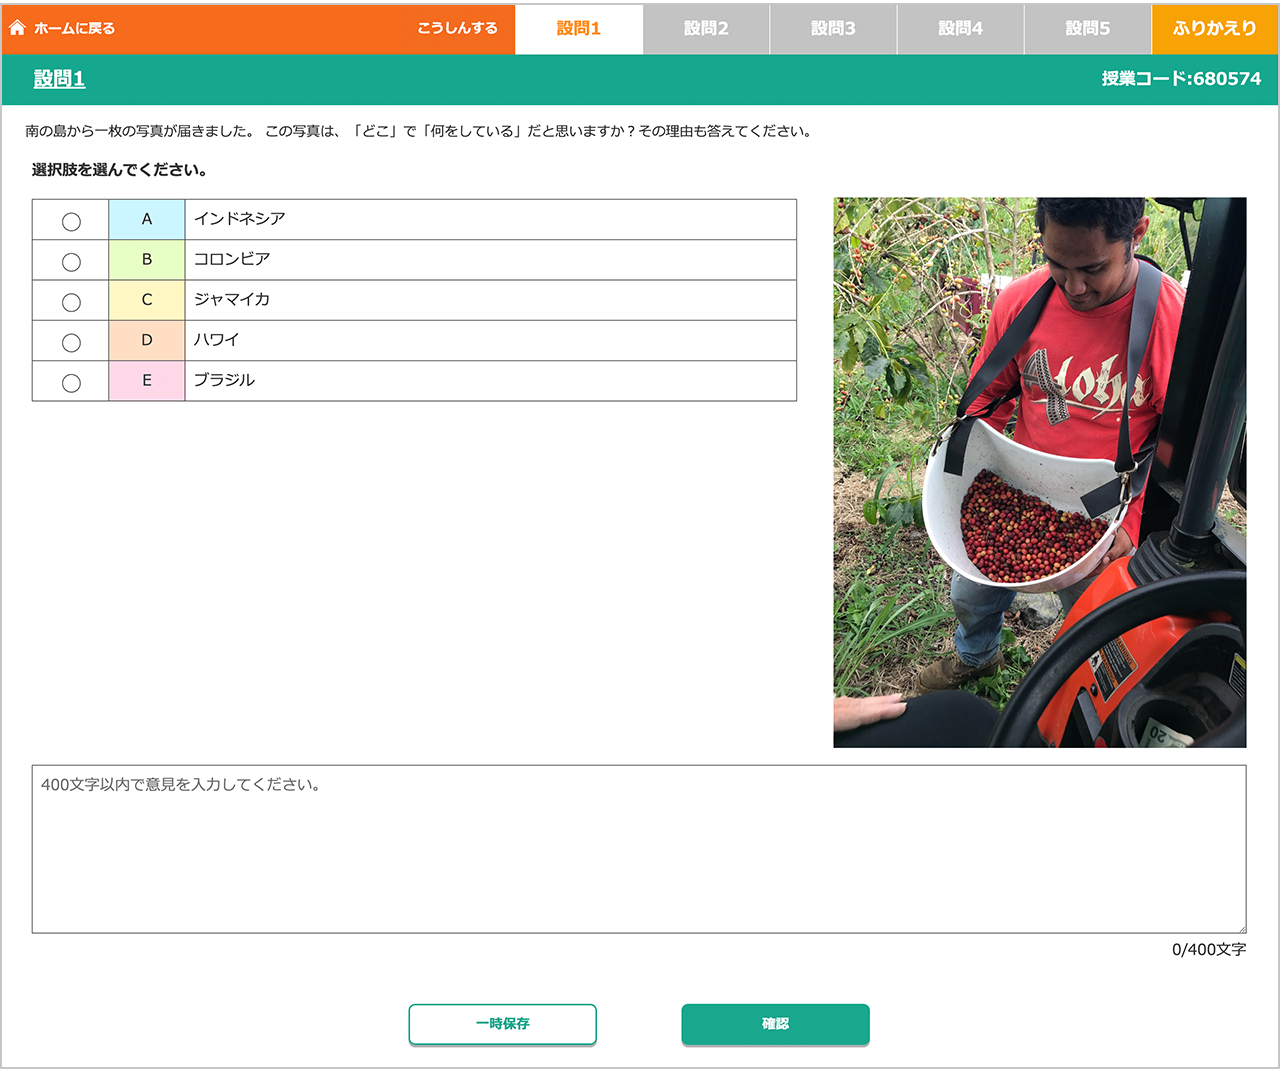The height and width of the screenshot is (1069, 1280).
Task: Select ハワイ as the answer
Action: click(71, 342)
